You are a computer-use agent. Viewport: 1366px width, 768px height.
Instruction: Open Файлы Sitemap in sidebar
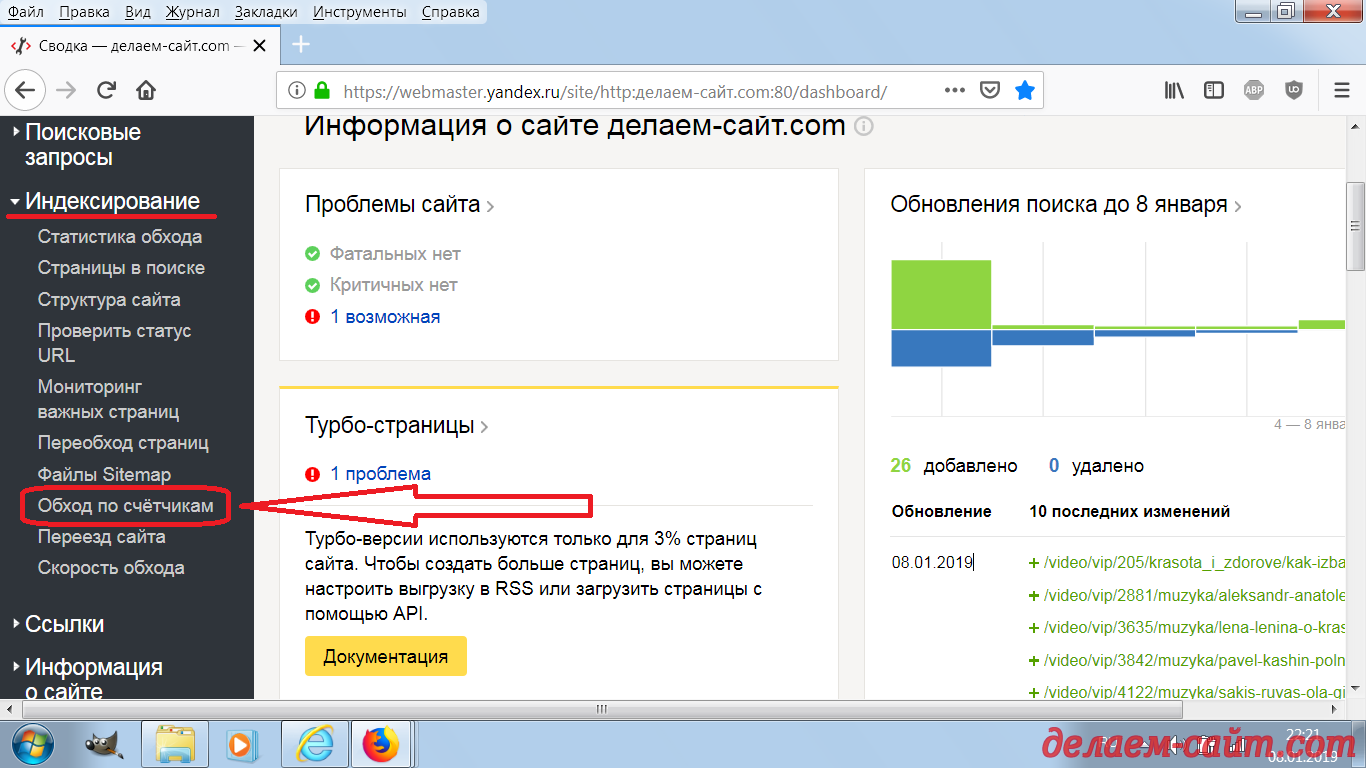point(104,475)
